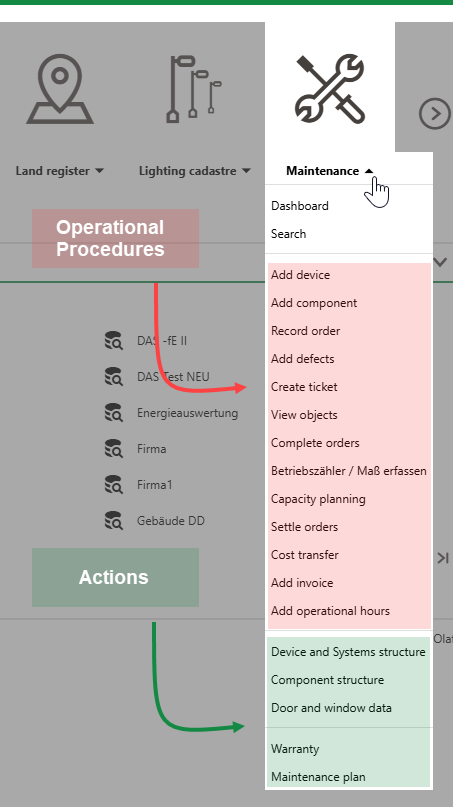Expand the chevron right of the menu
453x807 pixels.
[x=440, y=262]
